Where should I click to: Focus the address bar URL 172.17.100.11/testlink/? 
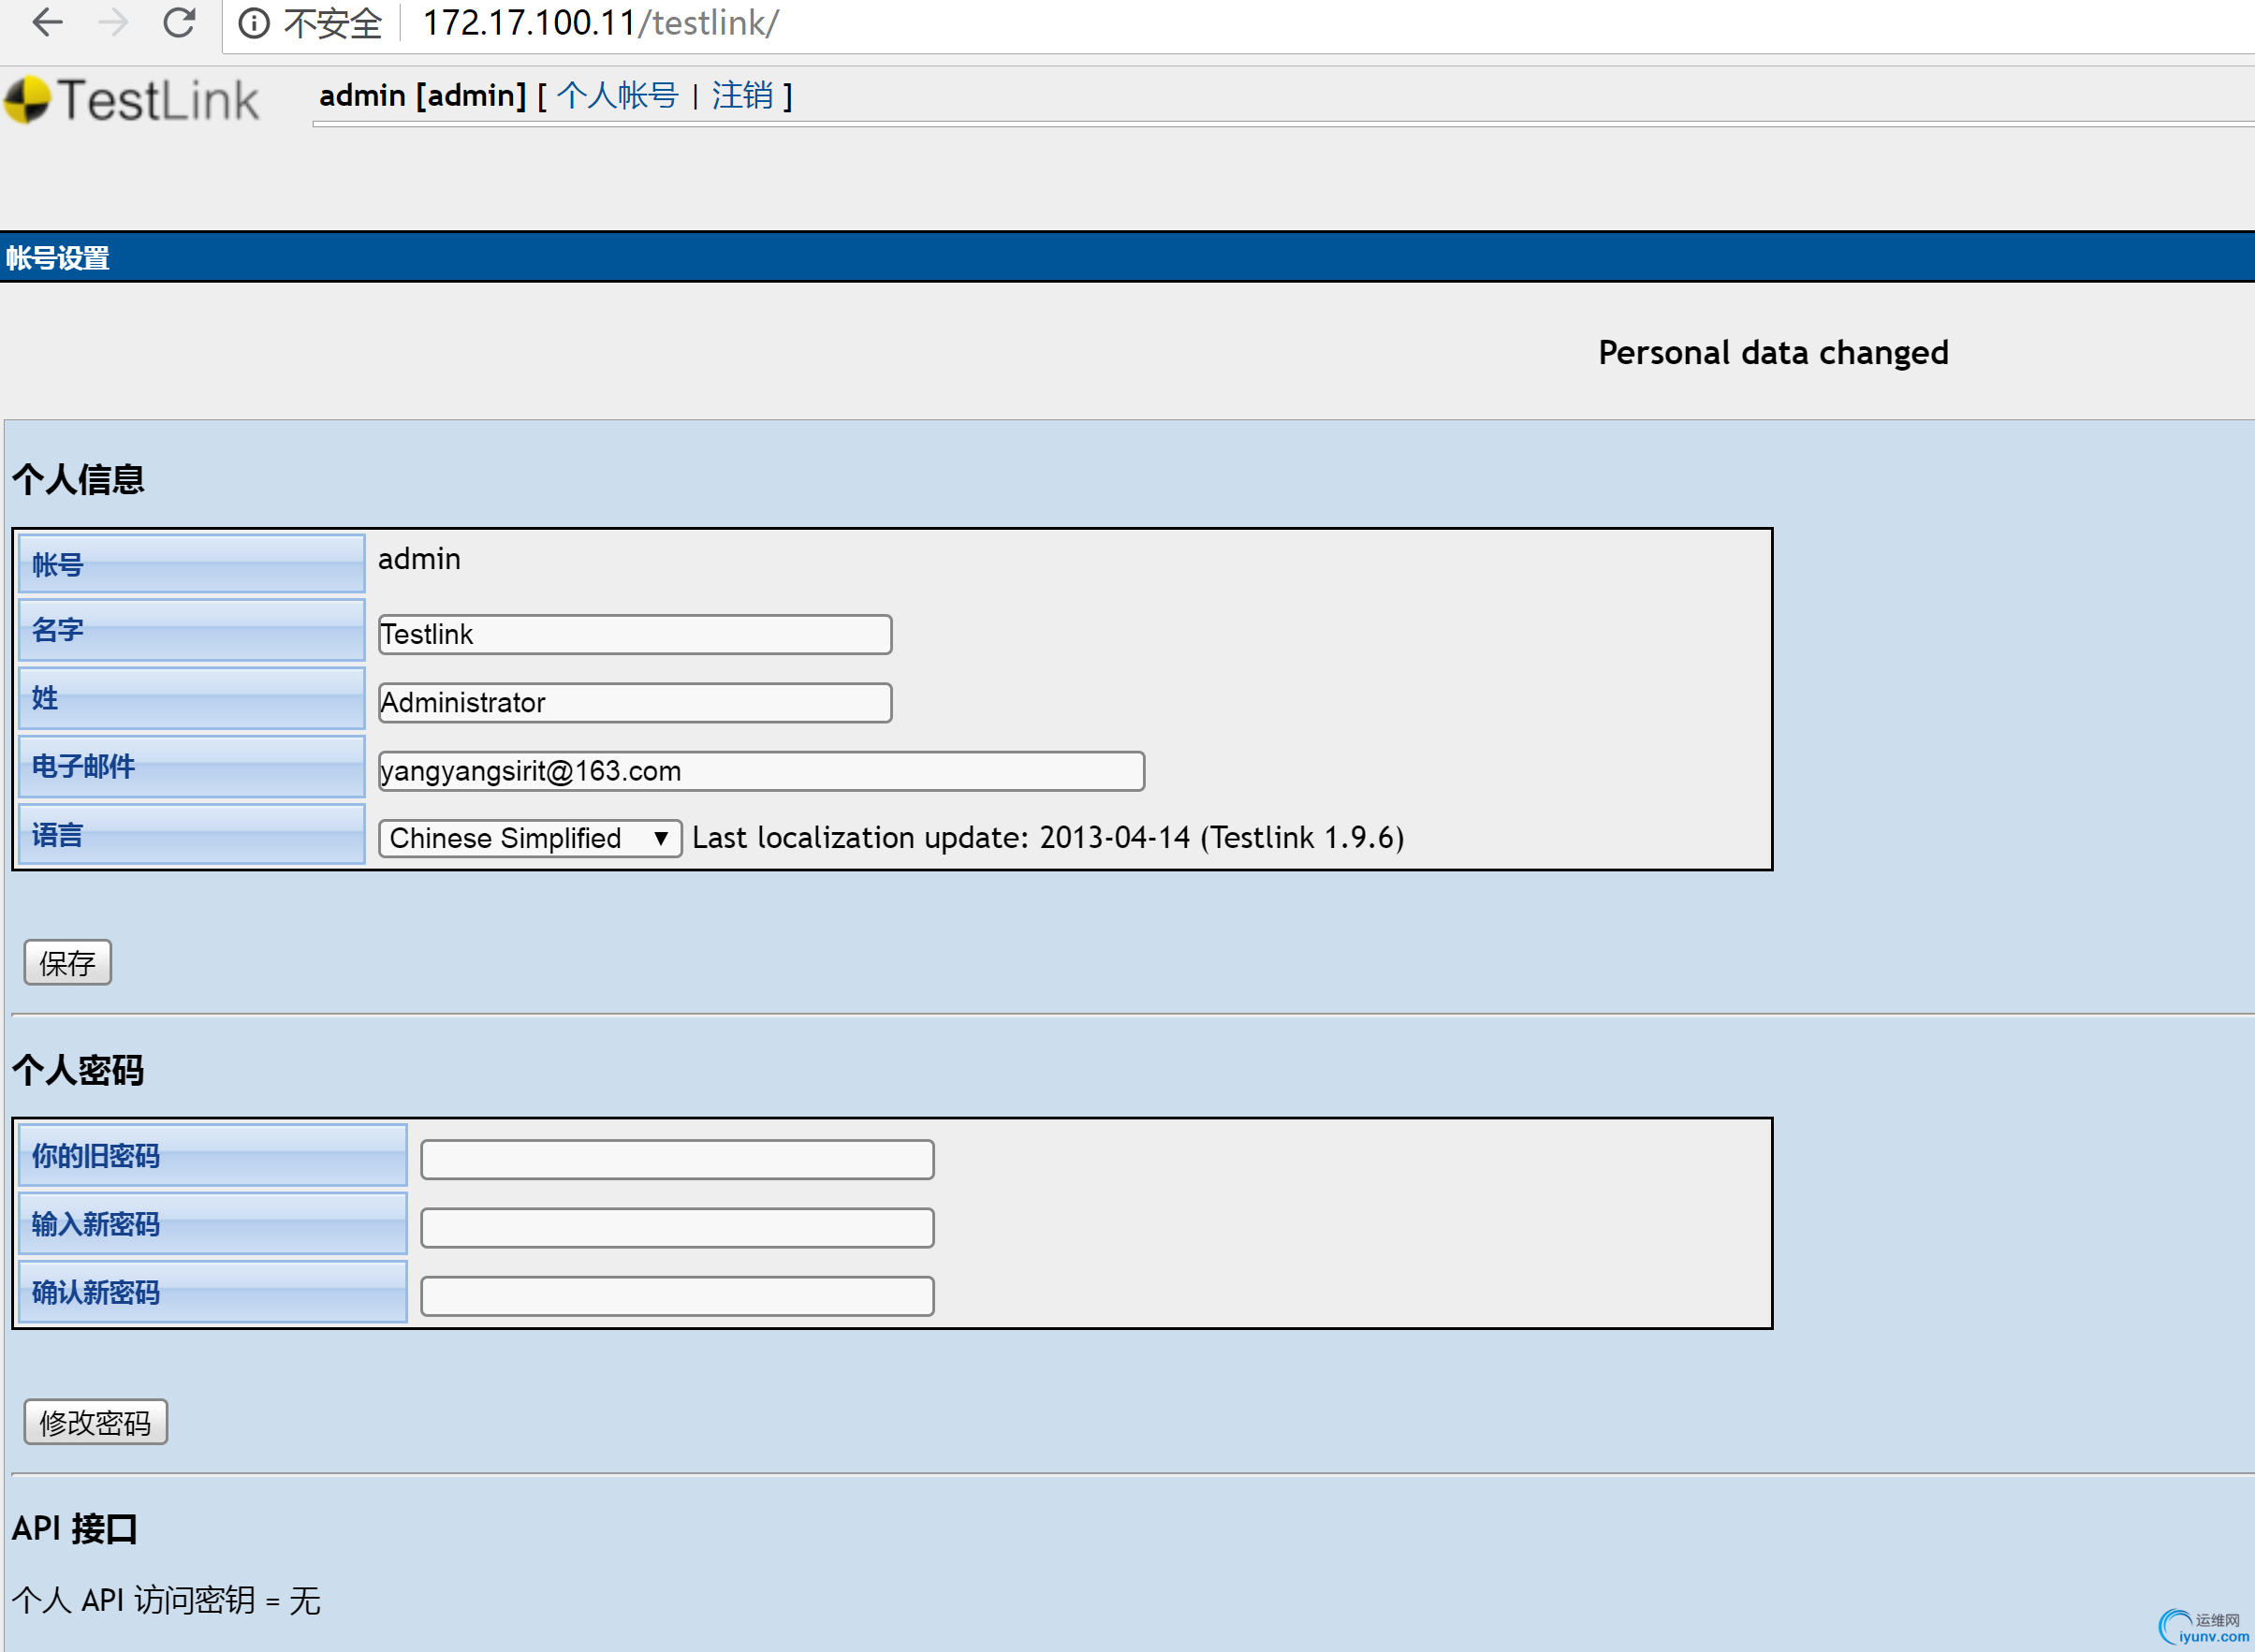[x=600, y=23]
